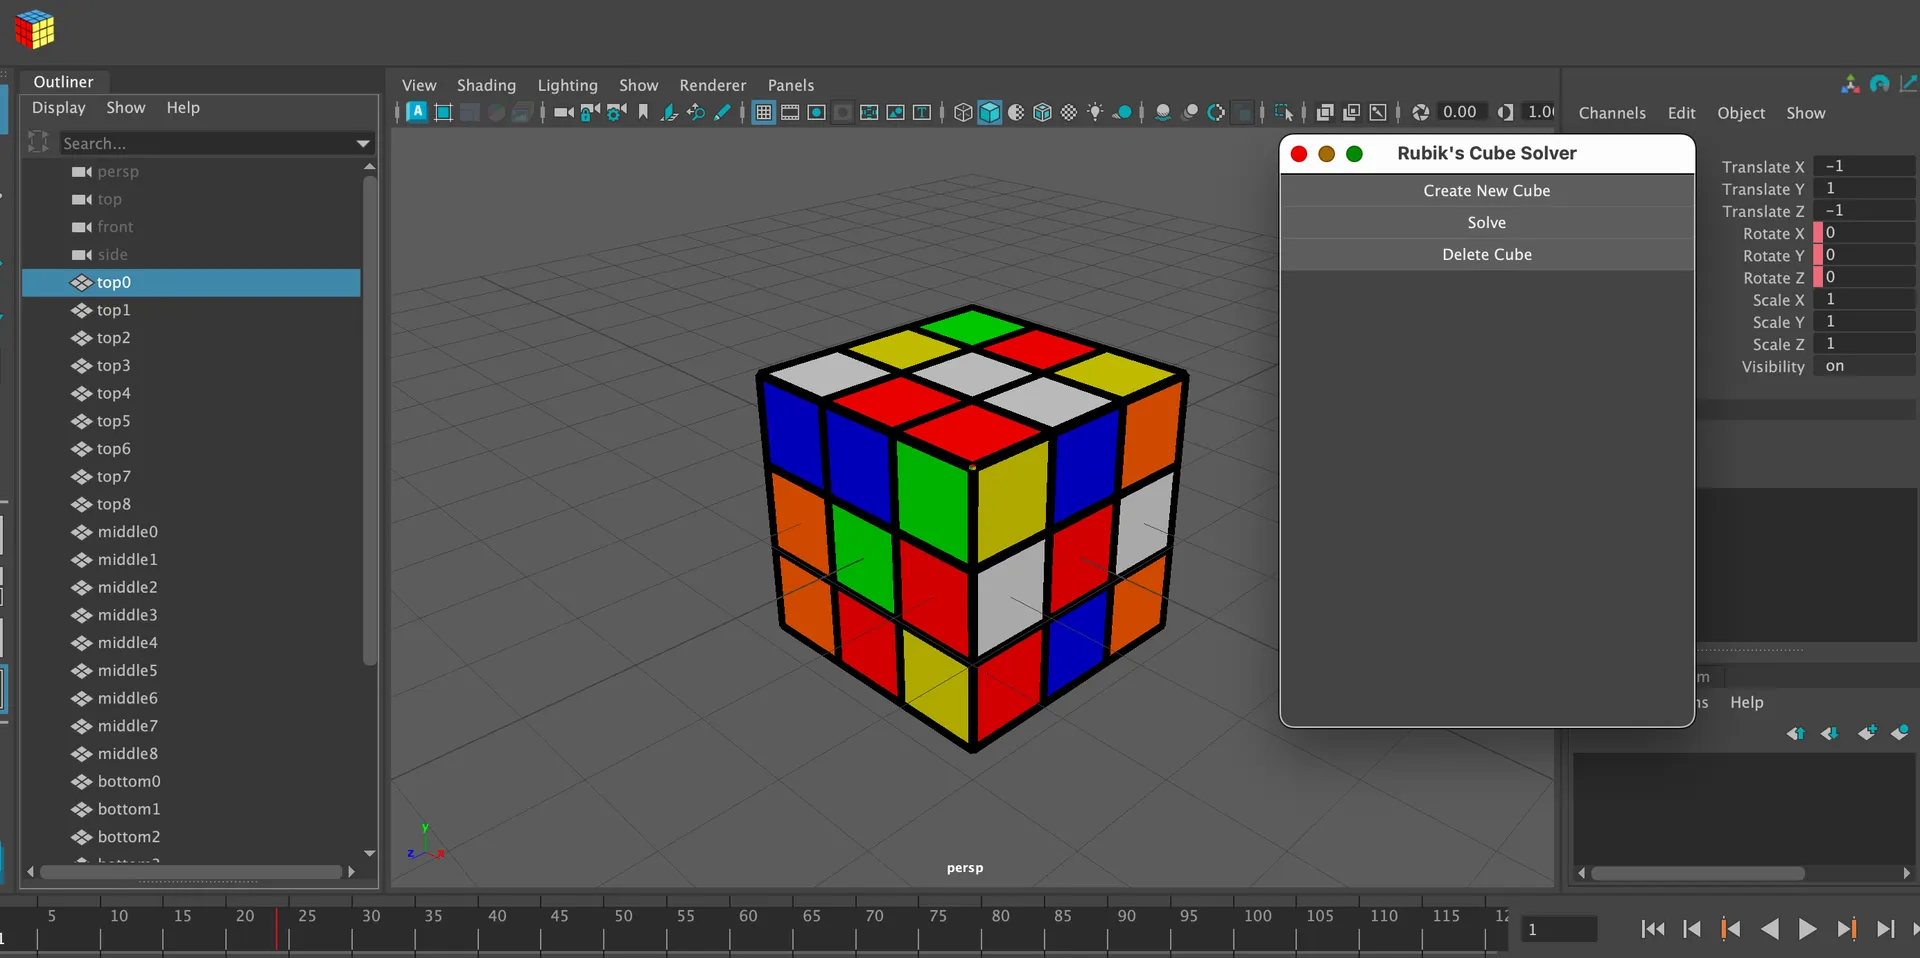
Task: Click the textured checker sphere icon
Action: click(1069, 113)
